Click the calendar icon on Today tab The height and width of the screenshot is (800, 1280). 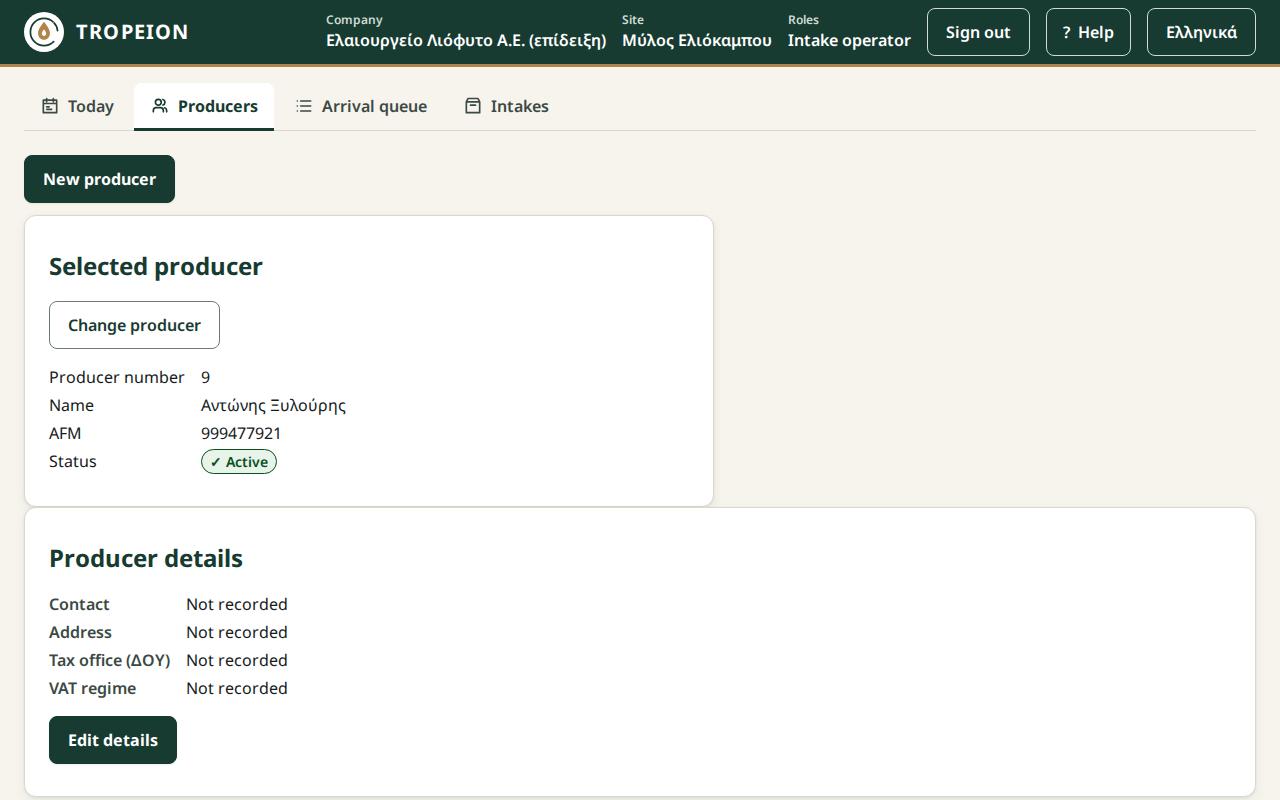point(50,106)
